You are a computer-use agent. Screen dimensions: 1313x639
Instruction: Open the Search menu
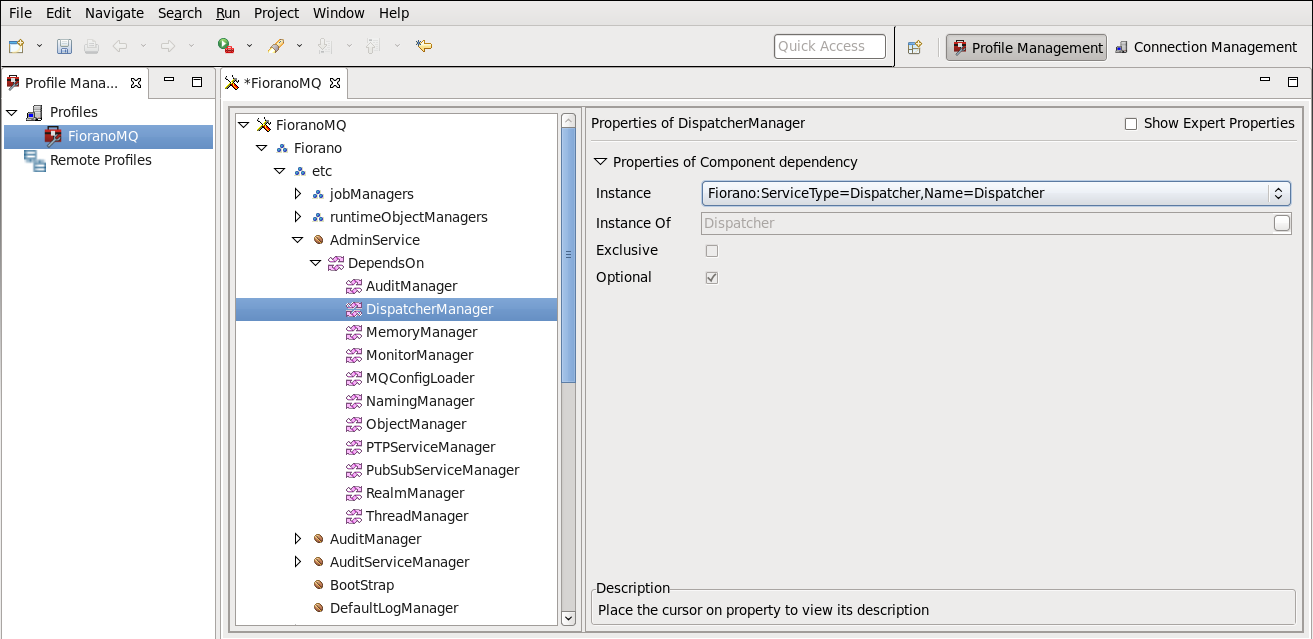pos(180,13)
